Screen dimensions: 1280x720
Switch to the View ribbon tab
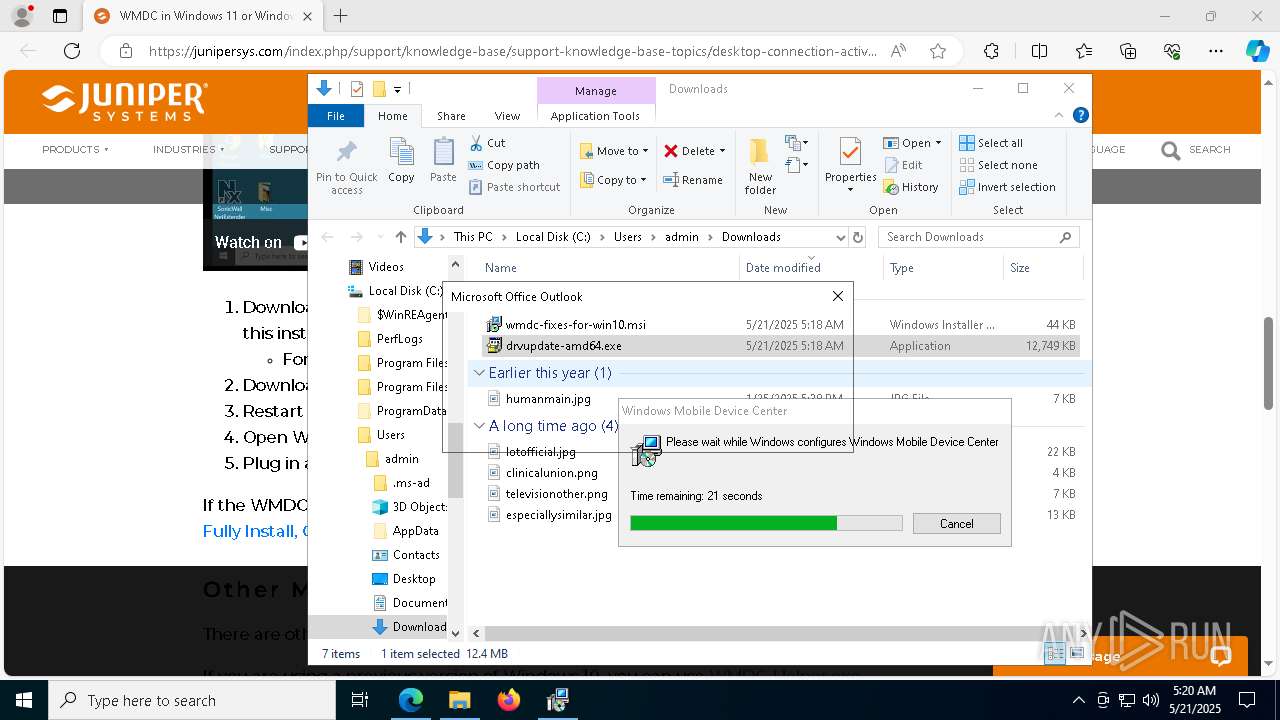coord(507,116)
